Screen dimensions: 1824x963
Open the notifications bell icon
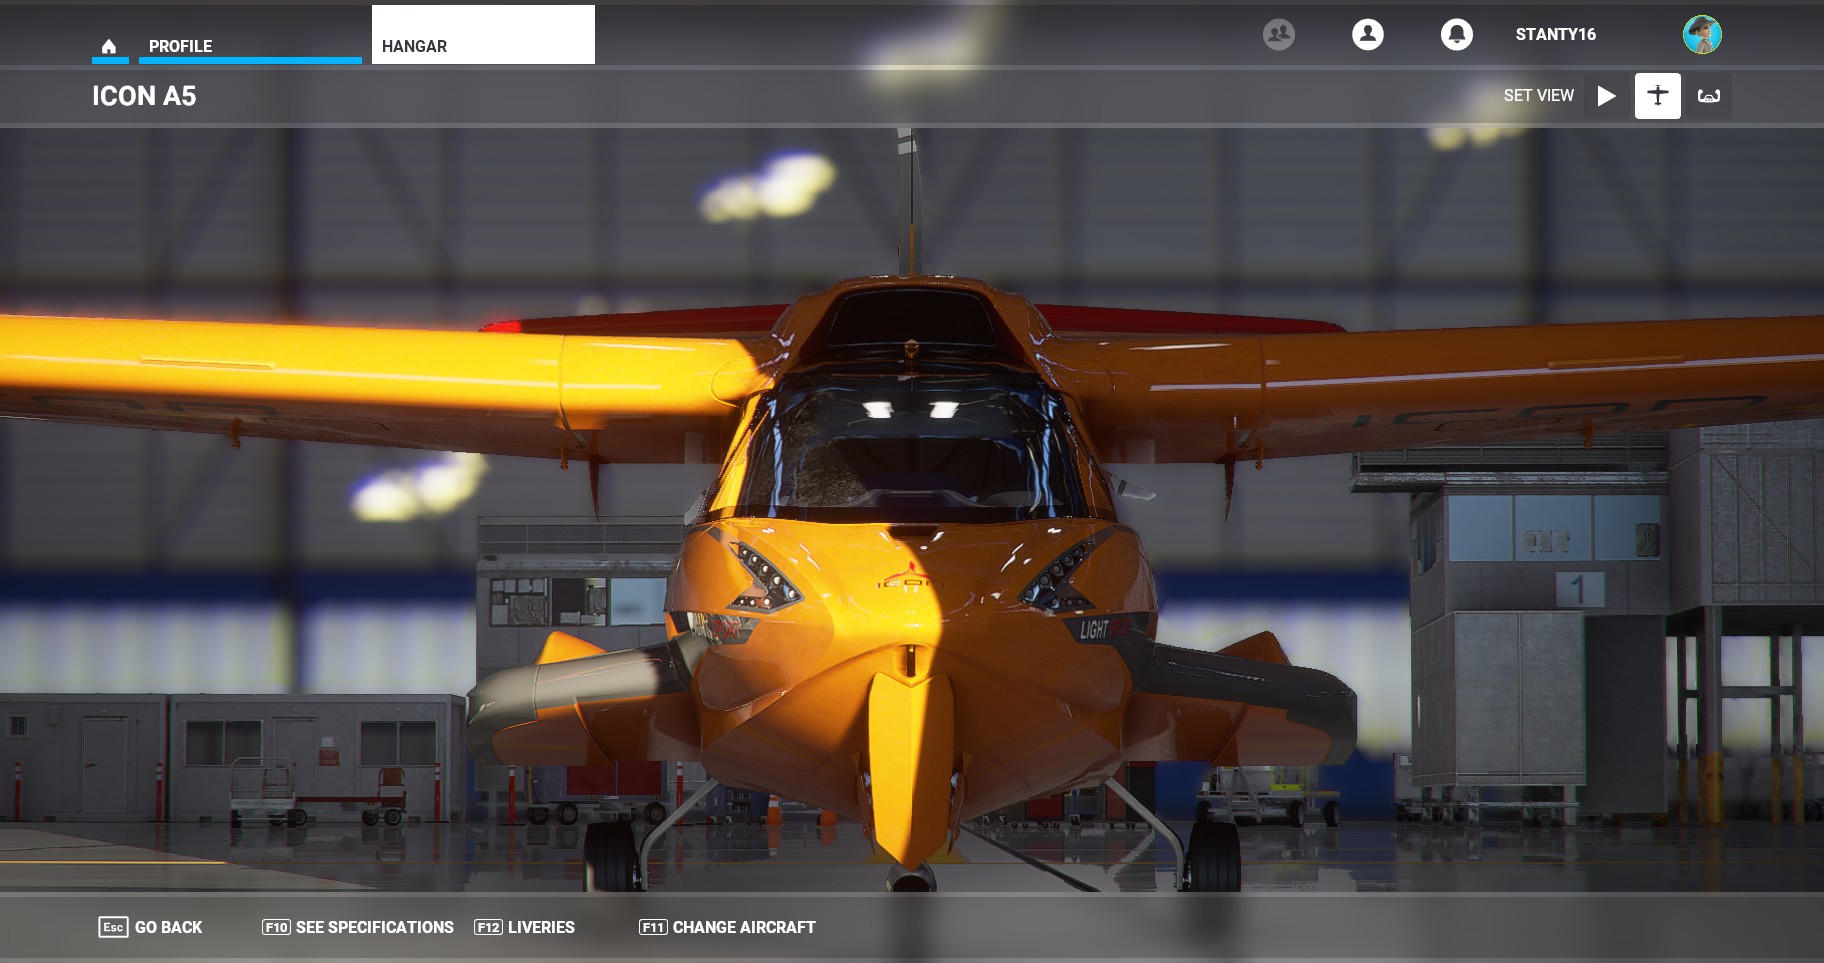coord(1456,34)
